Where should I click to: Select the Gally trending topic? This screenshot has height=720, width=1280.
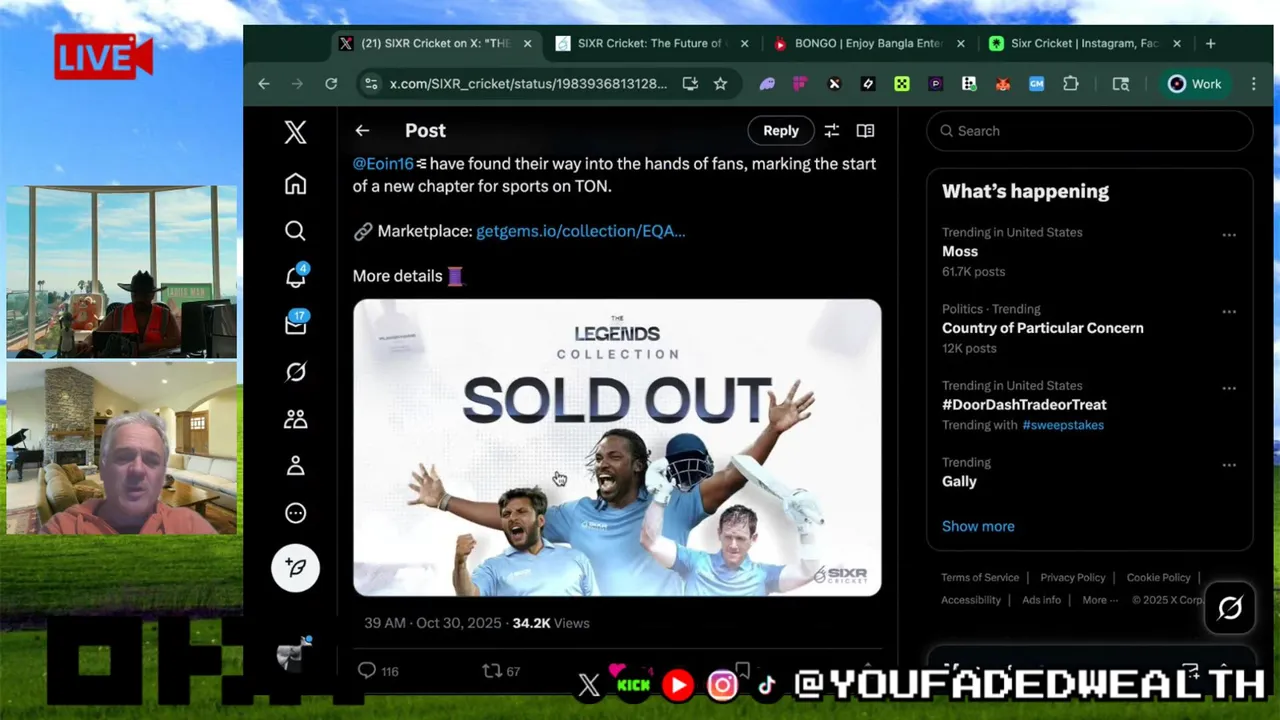coord(959,481)
